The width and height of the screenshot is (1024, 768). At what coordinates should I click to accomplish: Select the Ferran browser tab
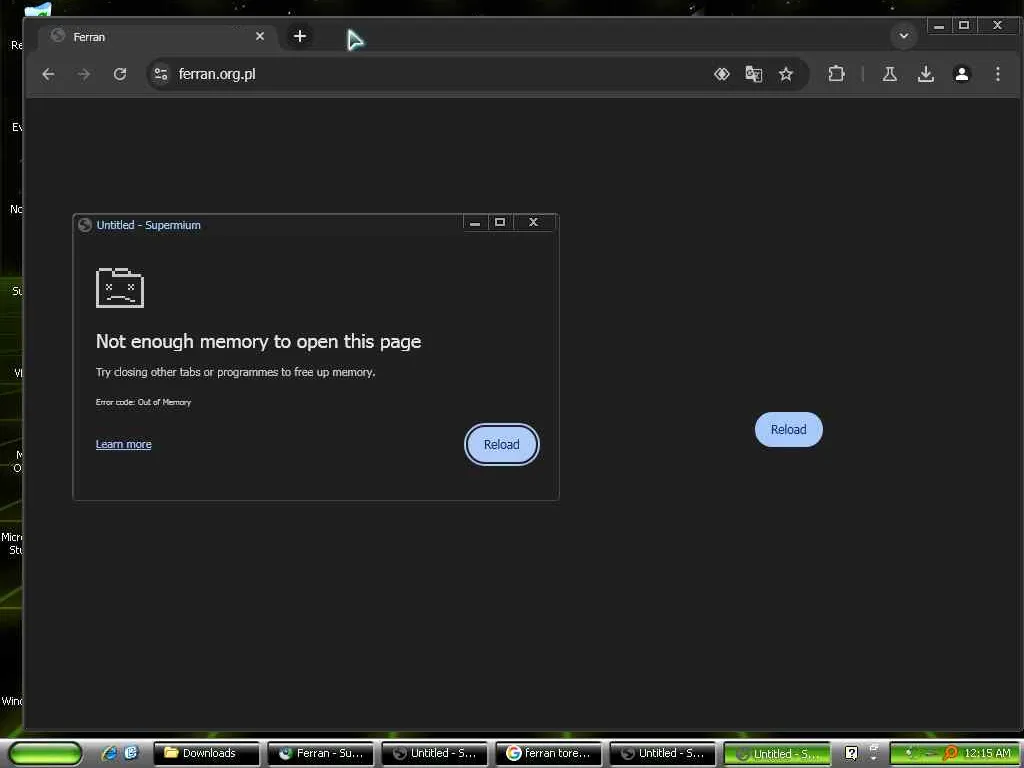pos(158,37)
